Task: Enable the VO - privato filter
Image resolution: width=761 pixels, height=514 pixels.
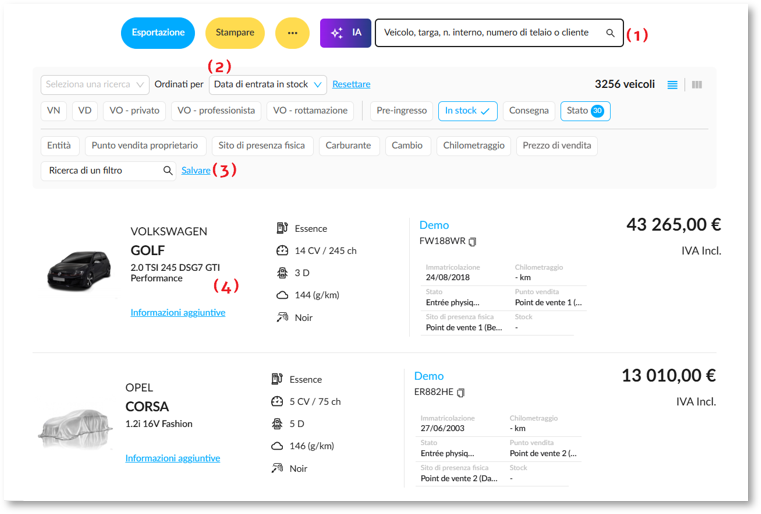Action: 134,111
